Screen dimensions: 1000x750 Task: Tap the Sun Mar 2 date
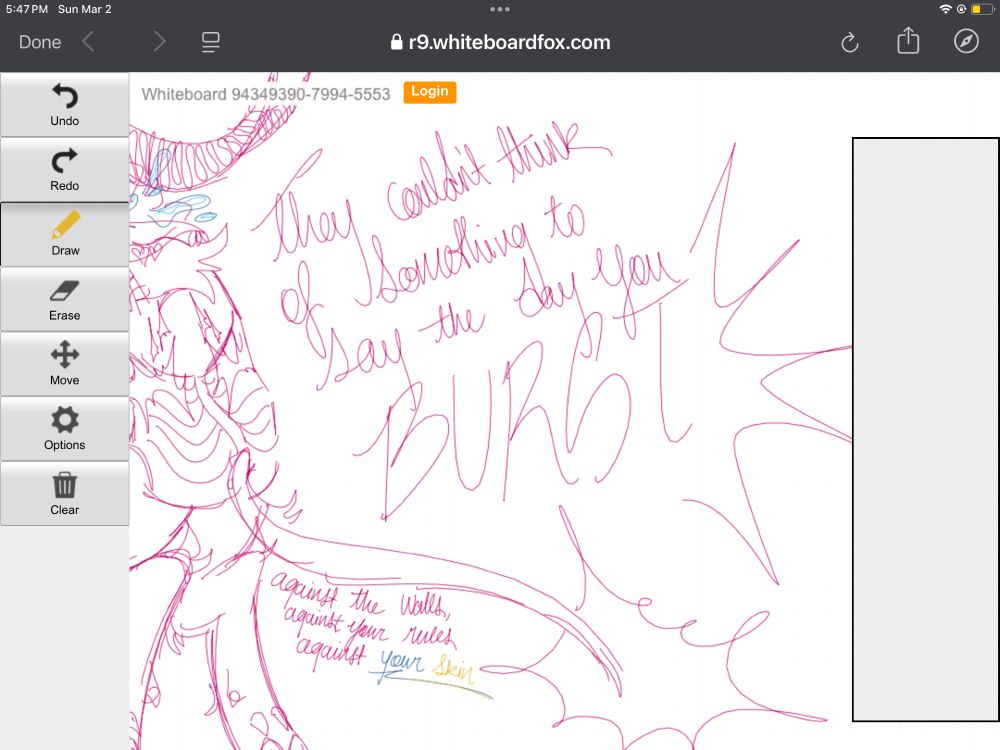tap(84, 9)
